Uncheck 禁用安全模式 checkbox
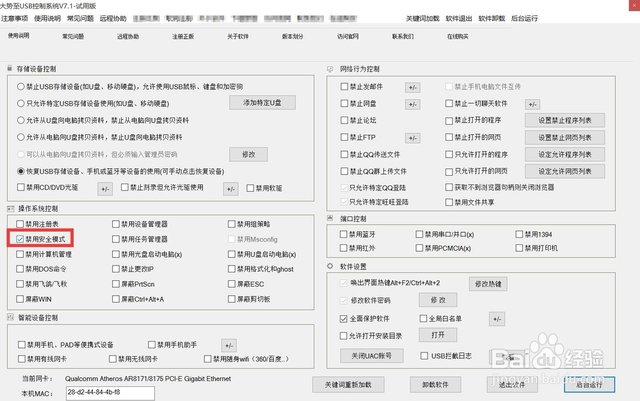The height and width of the screenshot is (401, 640). click(x=20, y=239)
